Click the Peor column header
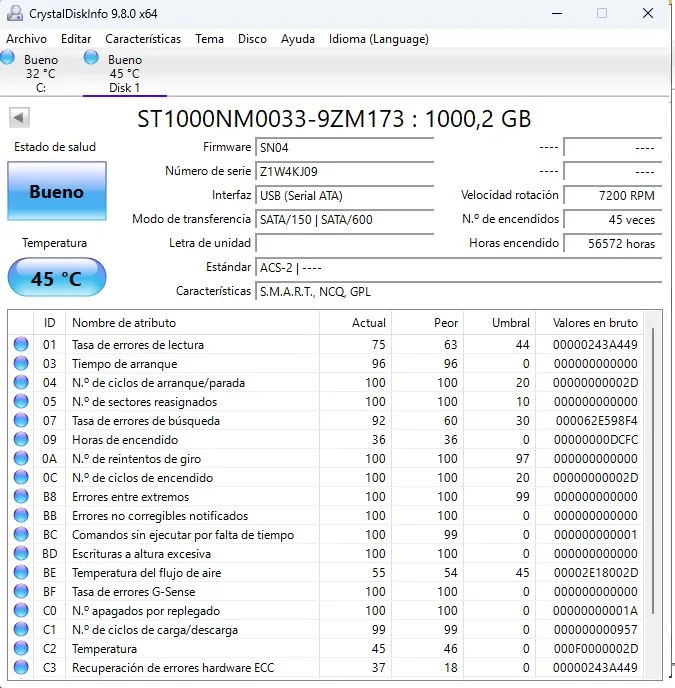Image resolution: width=675 pixels, height=688 pixels. click(x=427, y=323)
